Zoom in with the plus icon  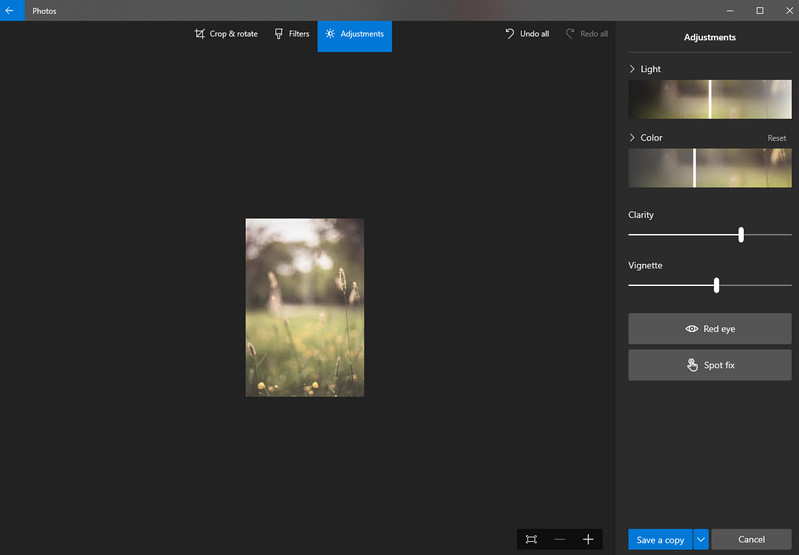click(x=588, y=539)
